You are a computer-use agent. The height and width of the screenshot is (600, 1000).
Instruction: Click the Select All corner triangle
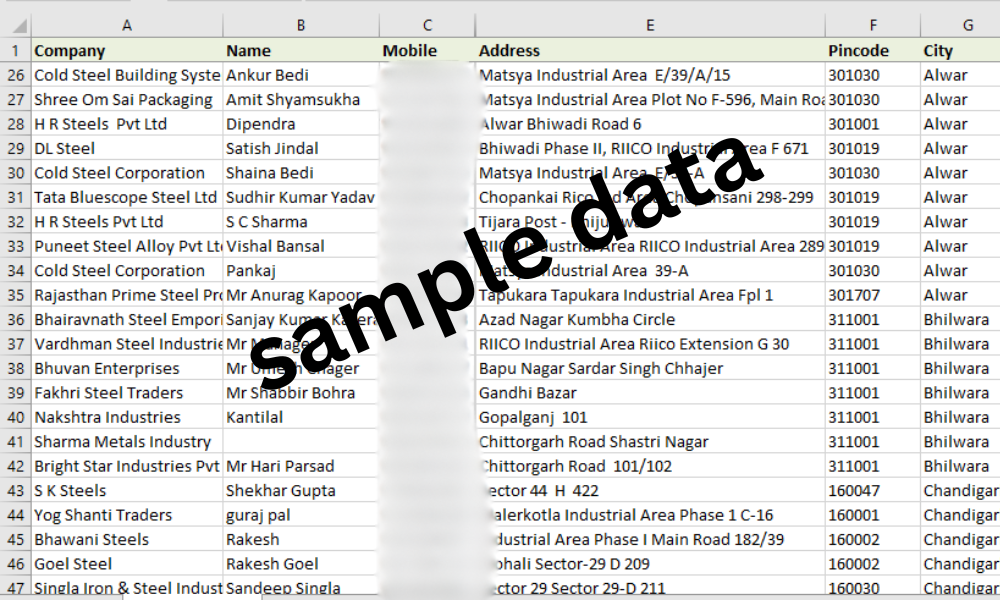click(19, 26)
